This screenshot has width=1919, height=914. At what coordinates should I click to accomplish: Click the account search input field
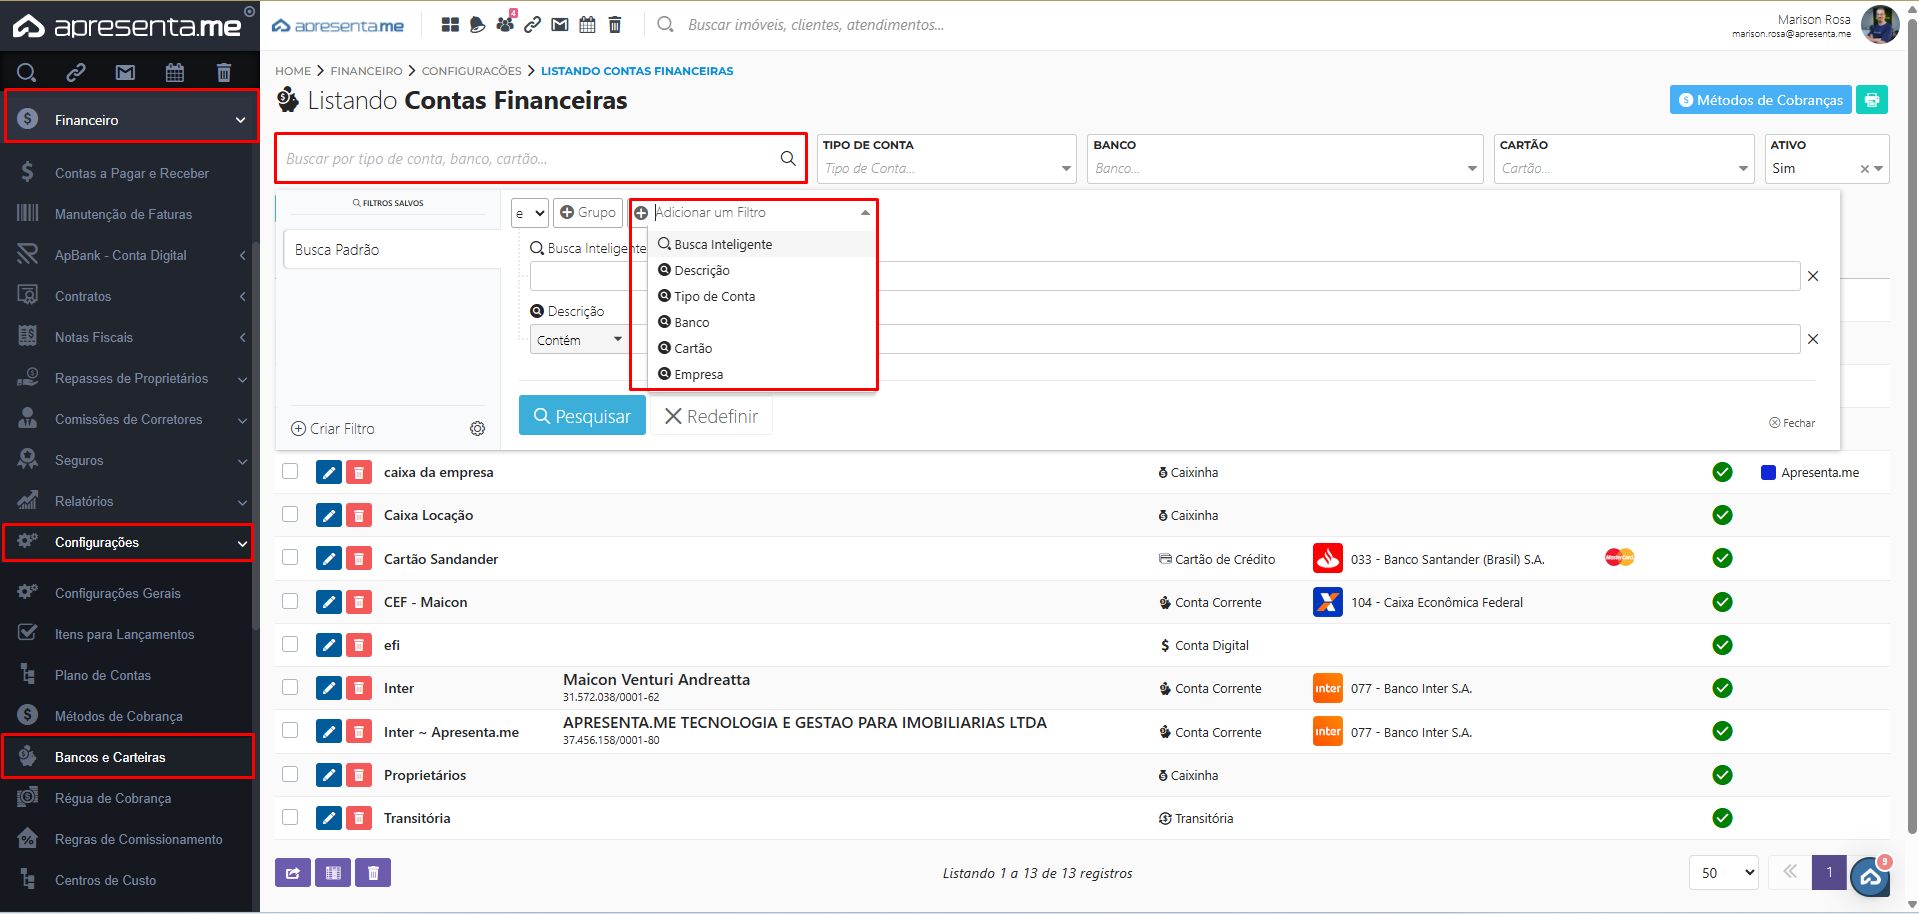click(x=530, y=159)
